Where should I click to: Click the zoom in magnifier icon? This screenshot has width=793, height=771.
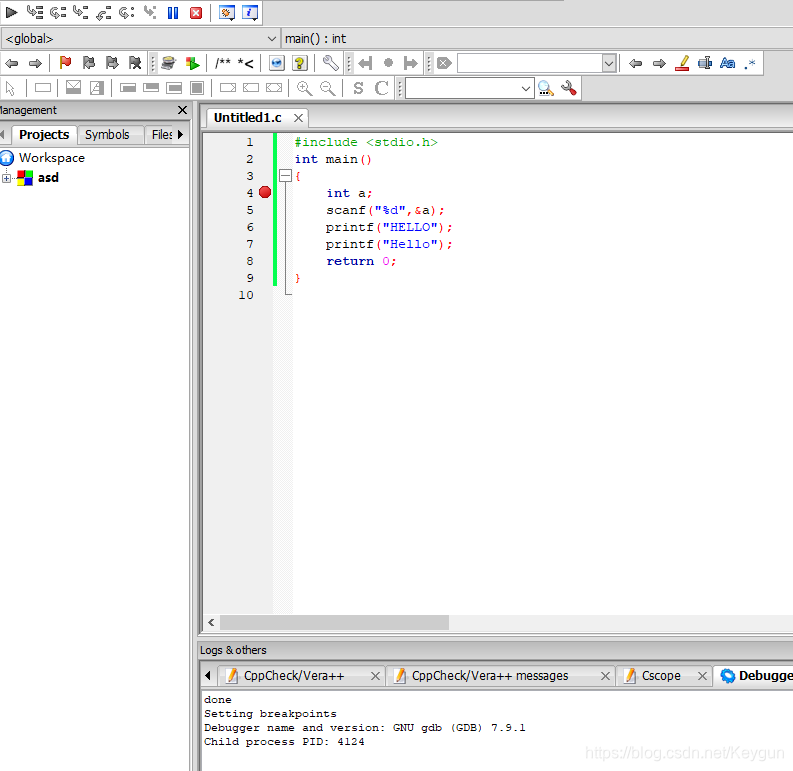pyautogui.click(x=304, y=88)
